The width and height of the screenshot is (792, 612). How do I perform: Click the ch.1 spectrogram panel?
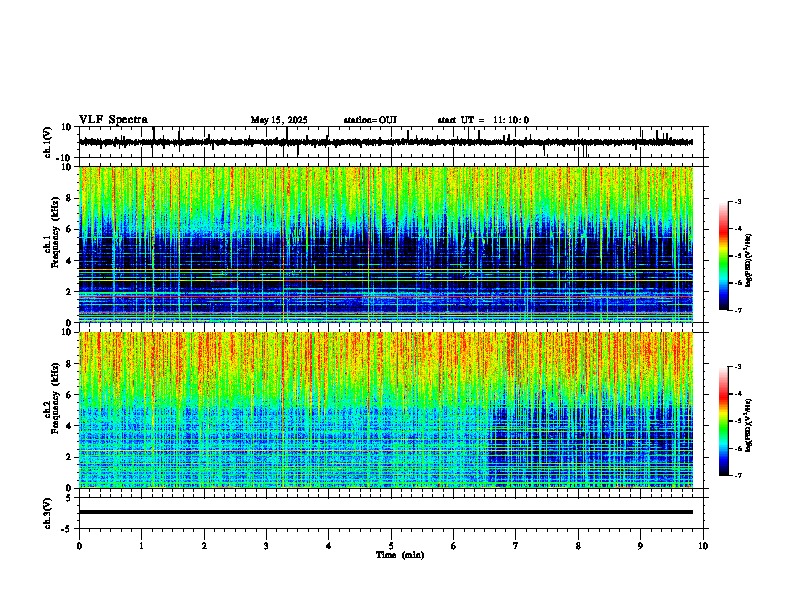[x=386, y=244]
